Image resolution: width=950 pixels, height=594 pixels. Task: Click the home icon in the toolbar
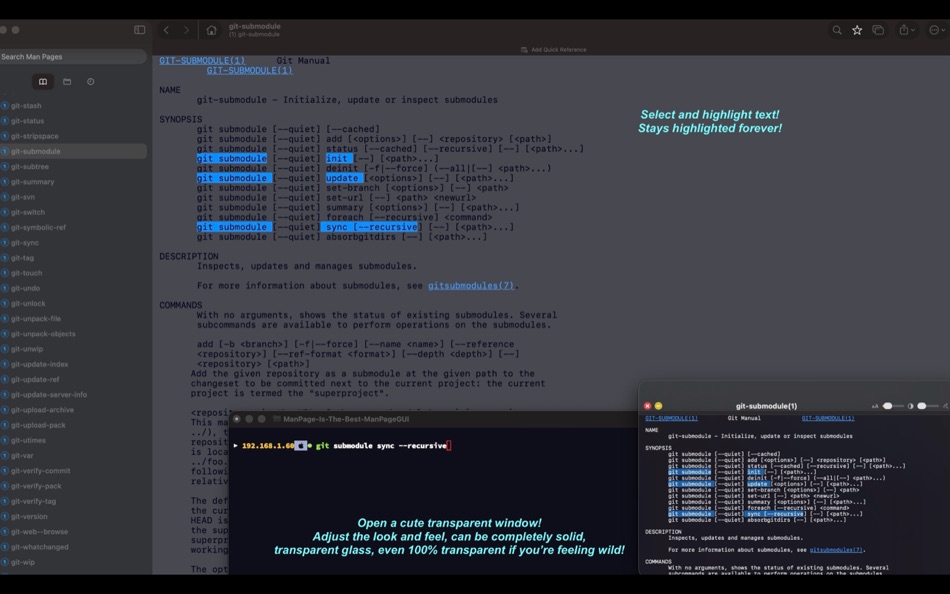[211, 30]
